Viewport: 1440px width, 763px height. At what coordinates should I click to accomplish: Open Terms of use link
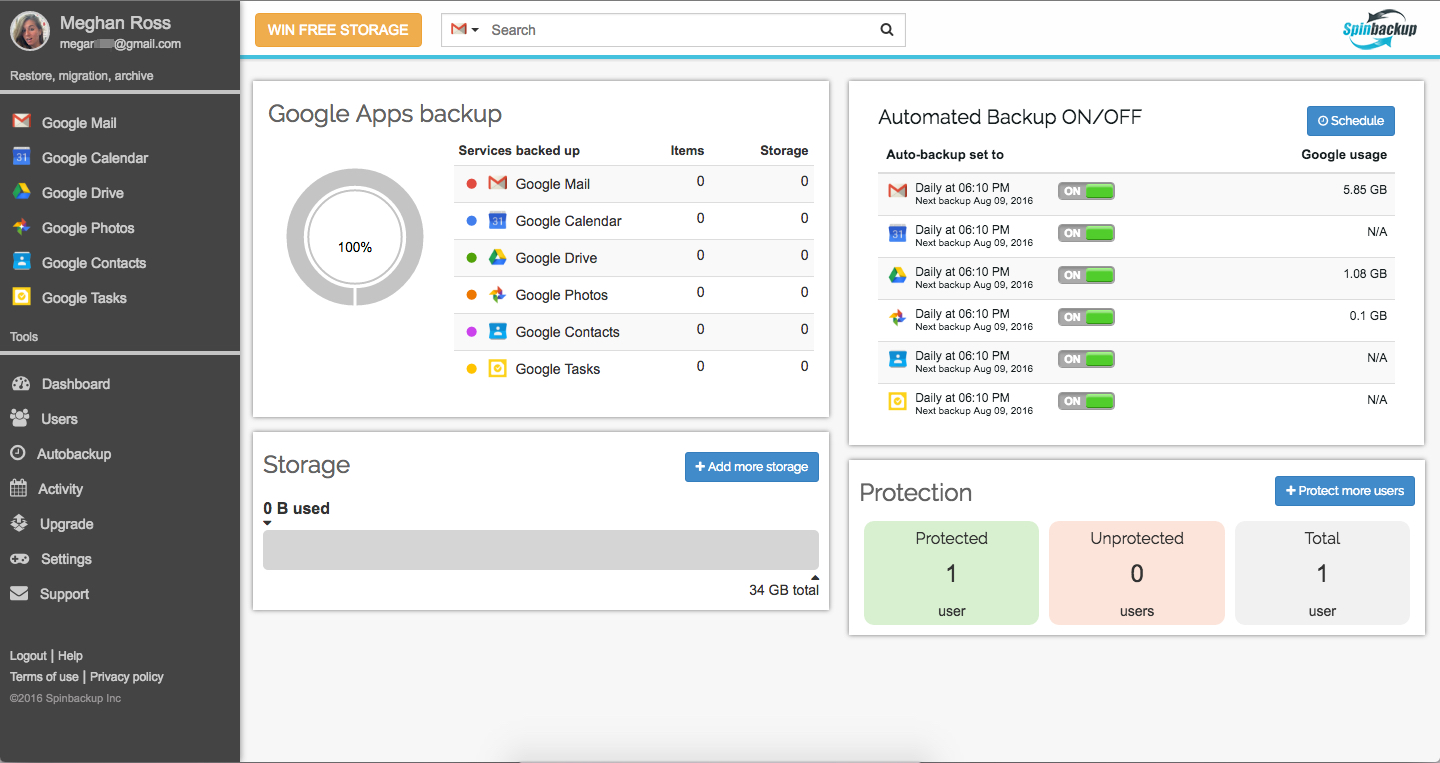click(x=44, y=677)
